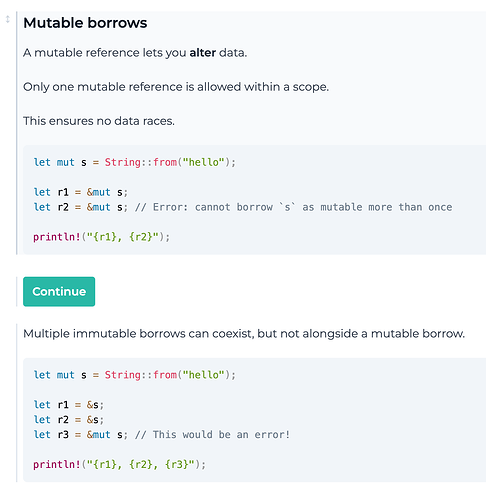This screenshot has height=500, width=486.
Task: Click the sentence A mutable reference lets you
Action: pyautogui.click(x=135, y=53)
